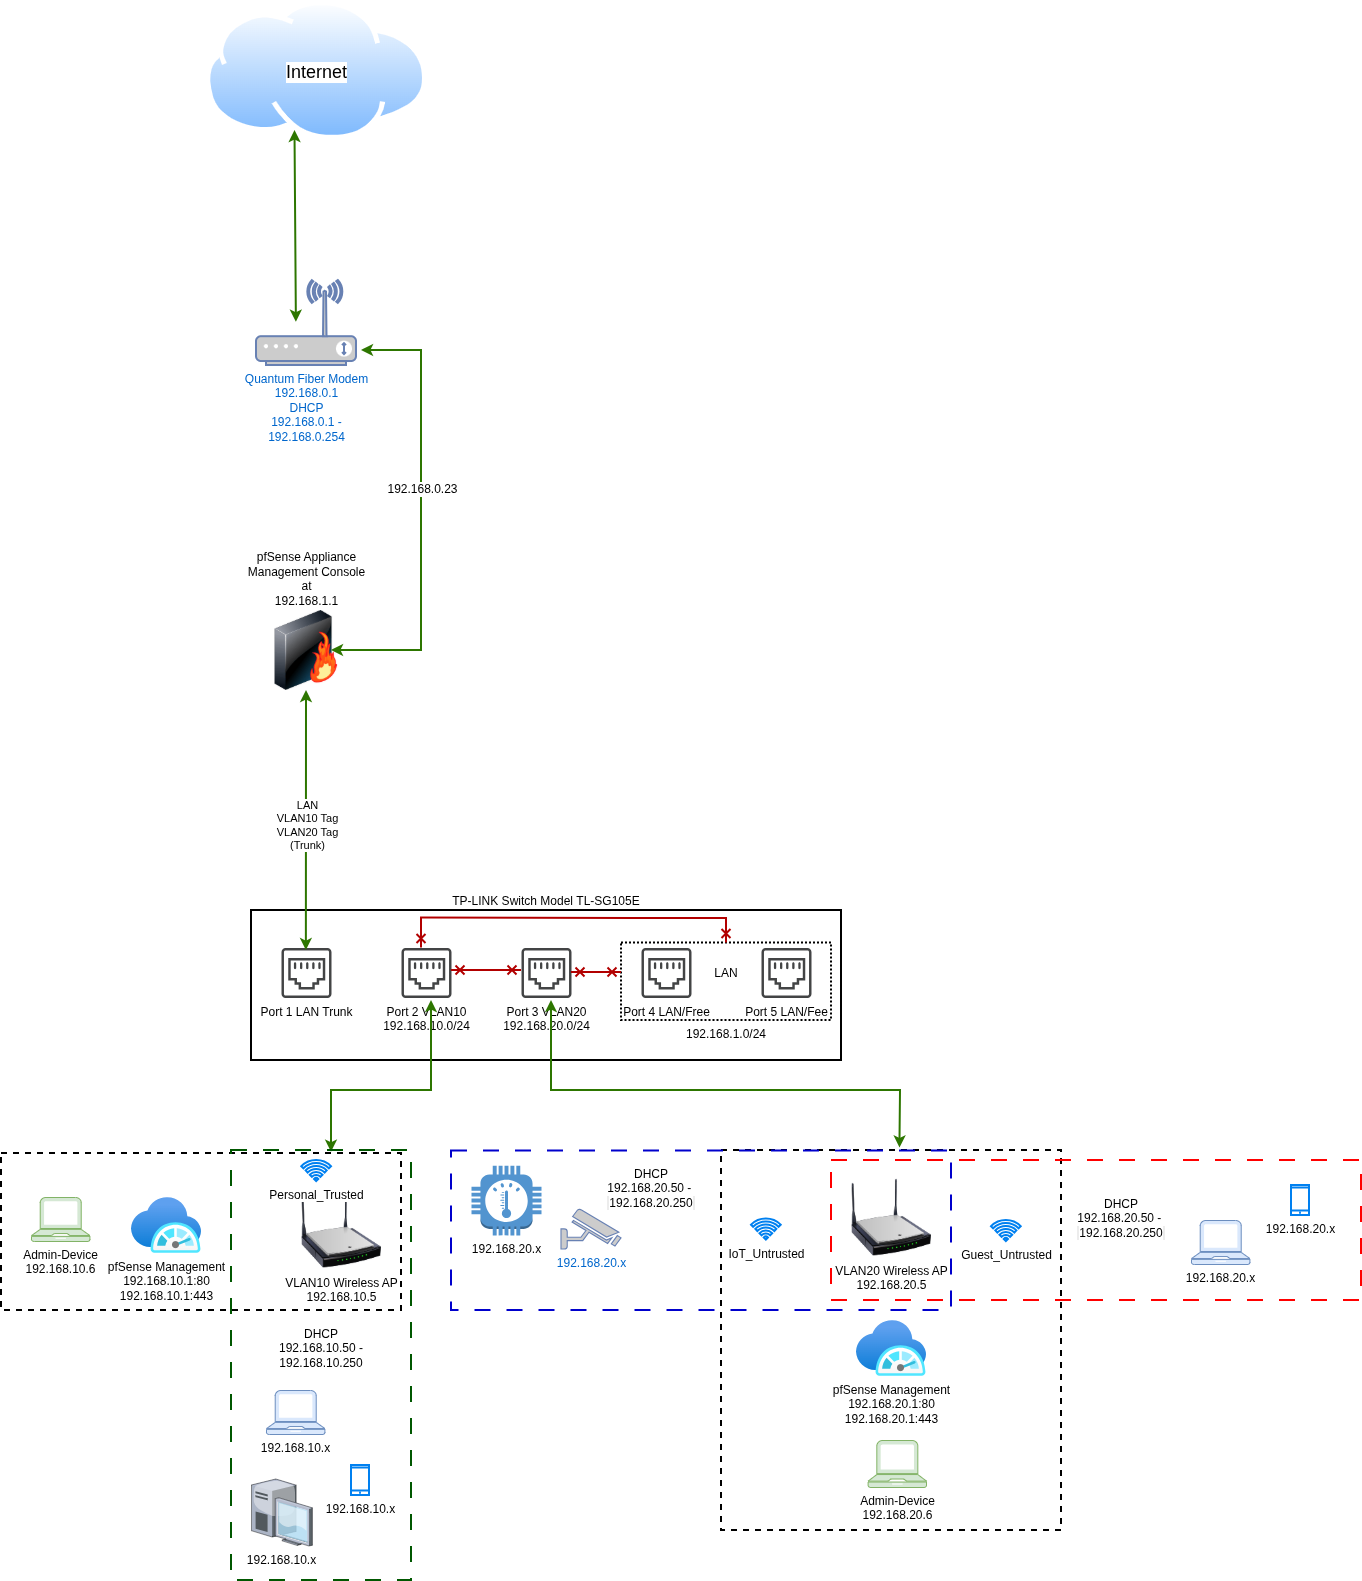Screen dimensions: 1362x1581
Task: Select the guest laptop icon 192.168.20.x
Action: pyautogui.click(x=1220, y=1243)
